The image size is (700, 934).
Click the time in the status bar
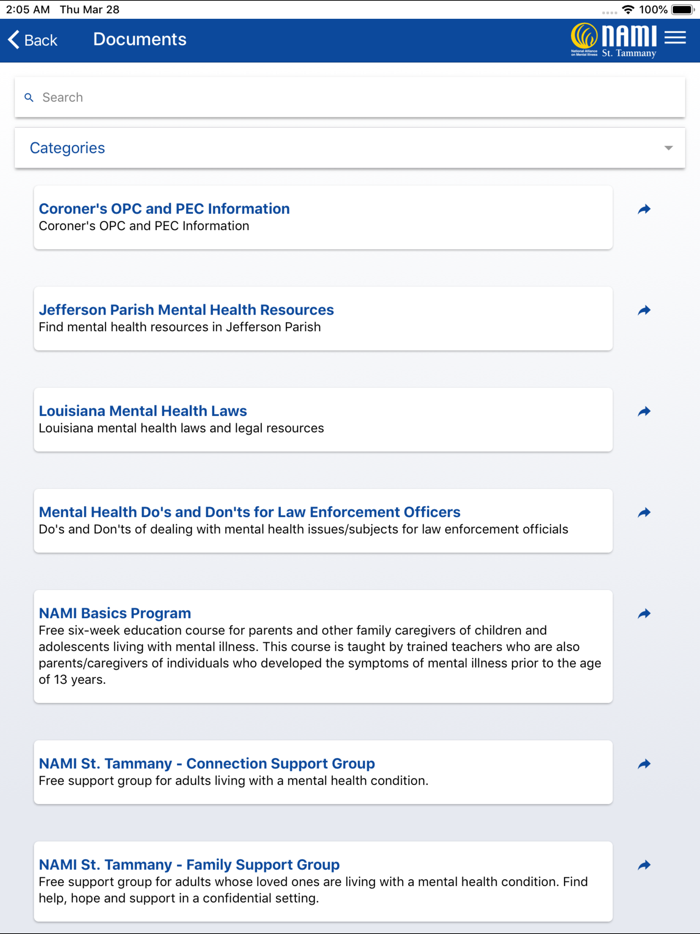[28, 10]
